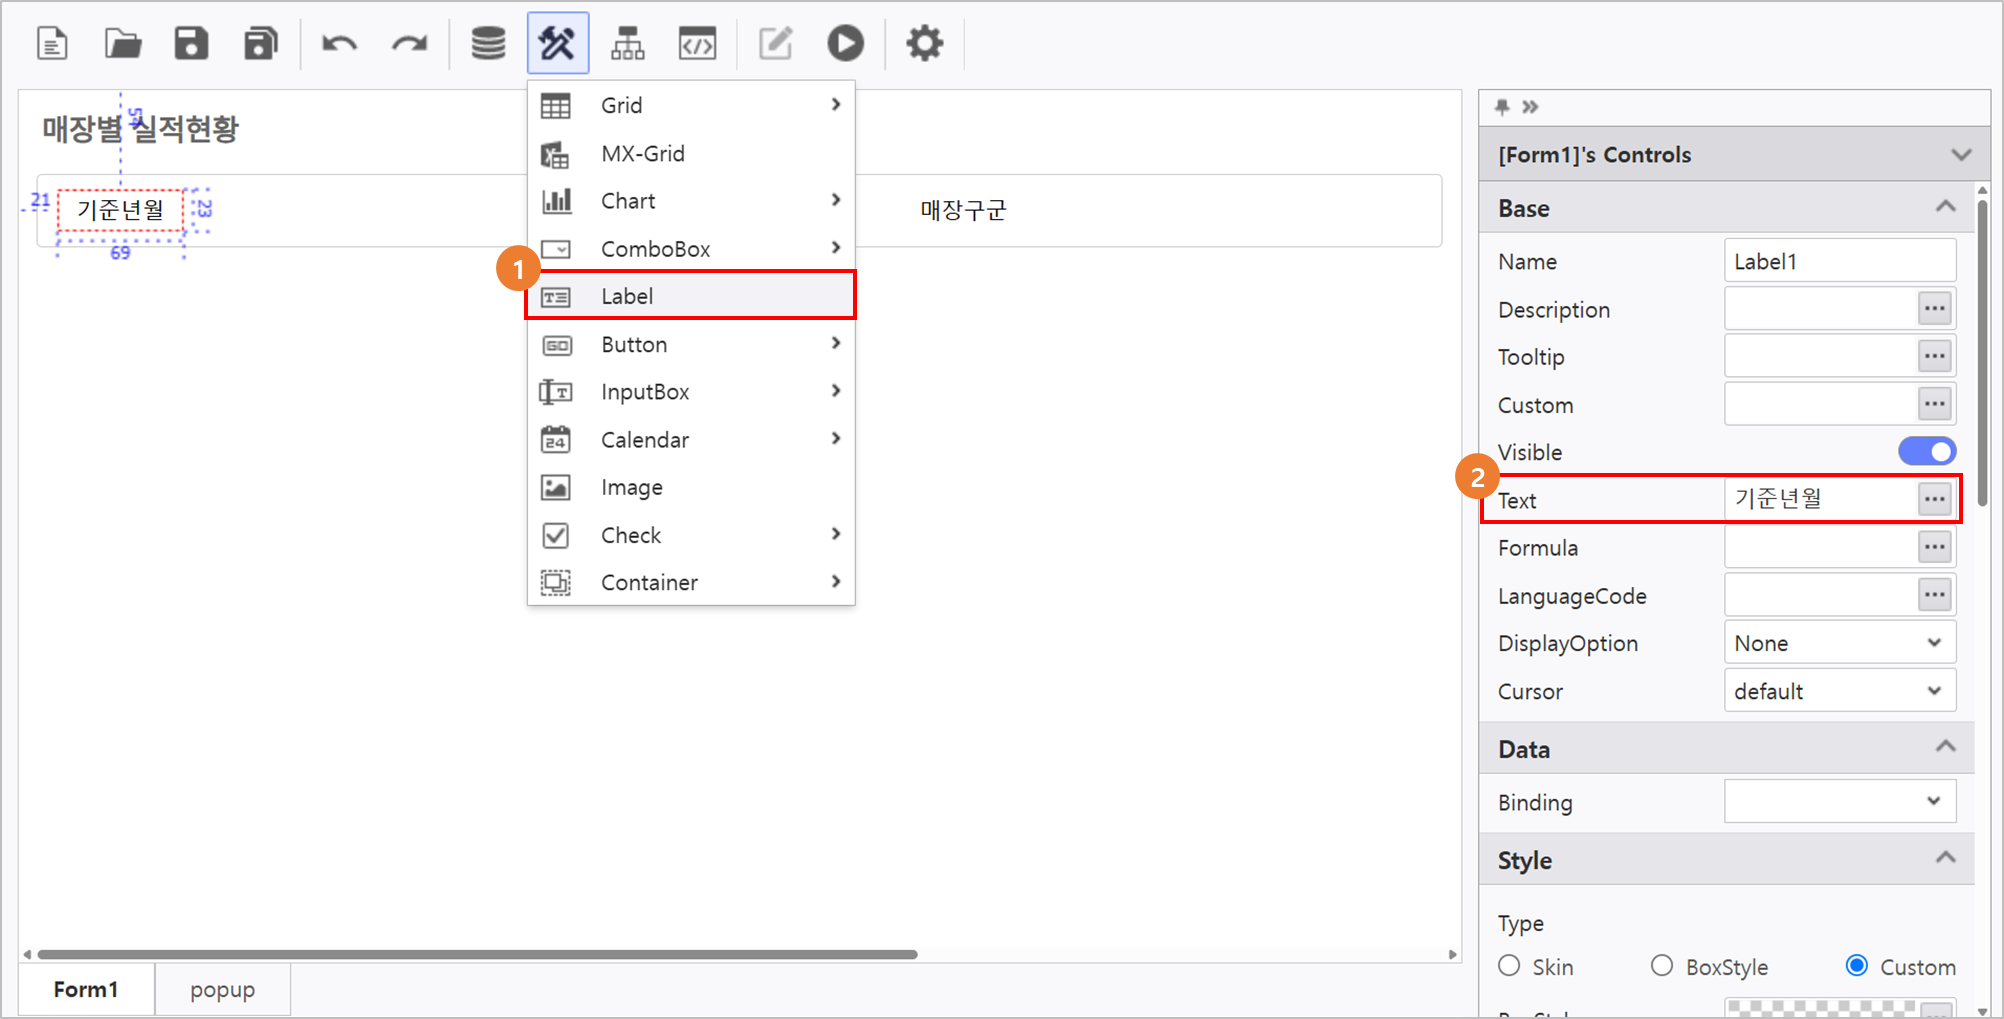Screen dimensions: 2004x1019
Task: Click the ellipsis button beside Text field
Action: (x=1935, y=499)
